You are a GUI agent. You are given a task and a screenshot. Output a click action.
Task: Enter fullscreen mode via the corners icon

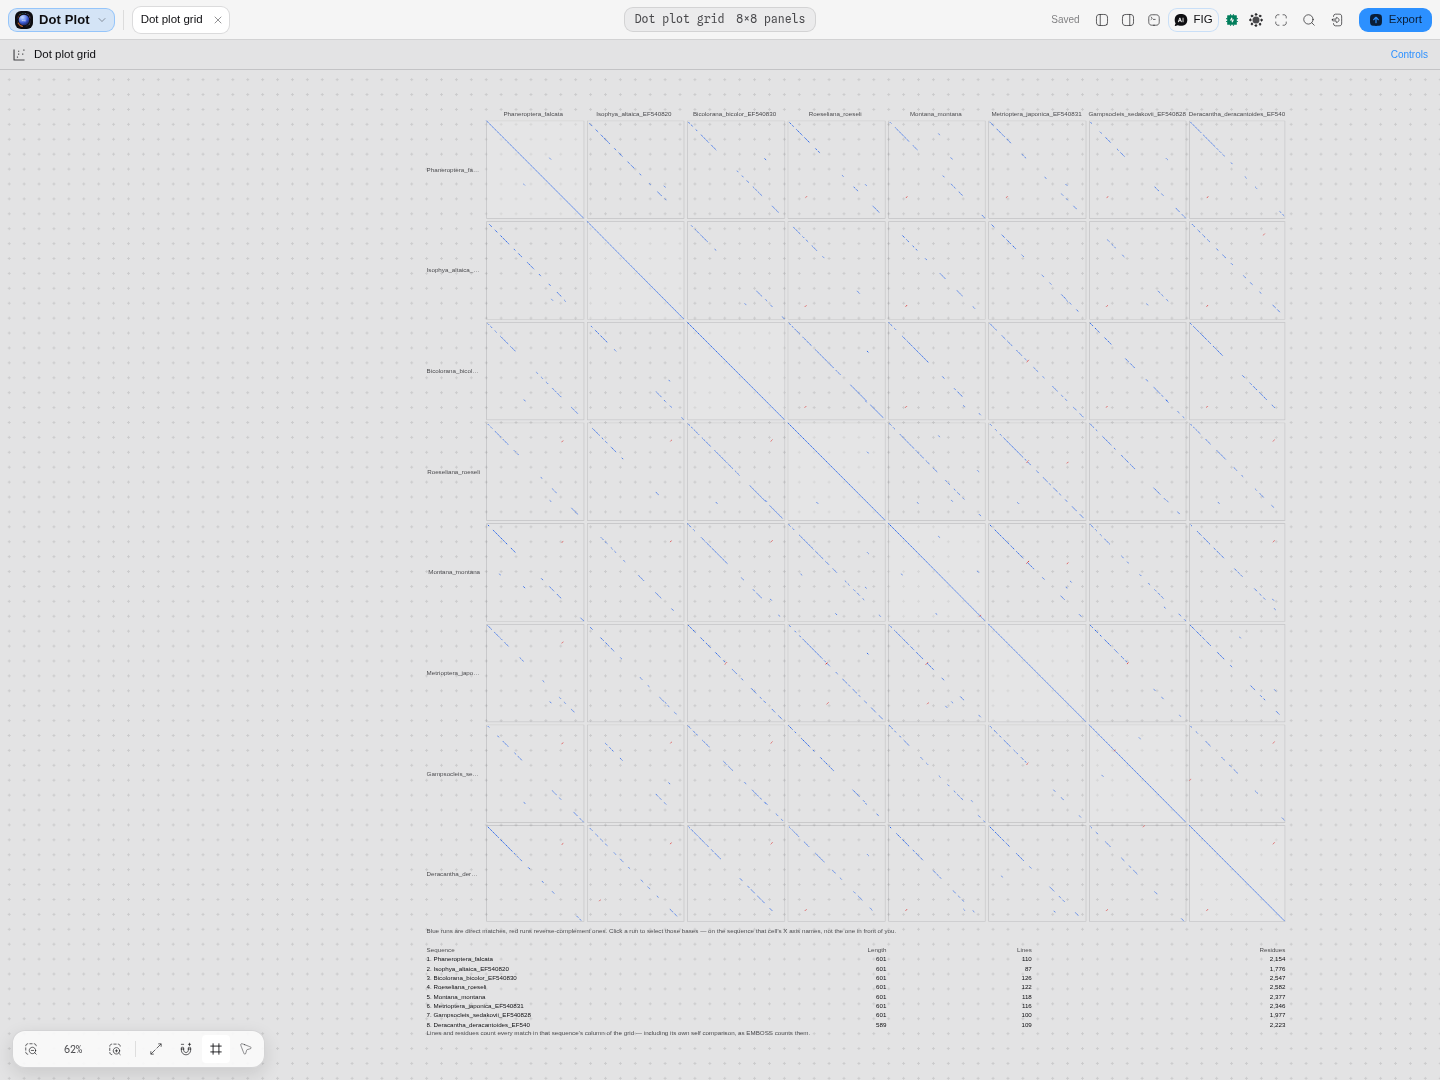1281,20
